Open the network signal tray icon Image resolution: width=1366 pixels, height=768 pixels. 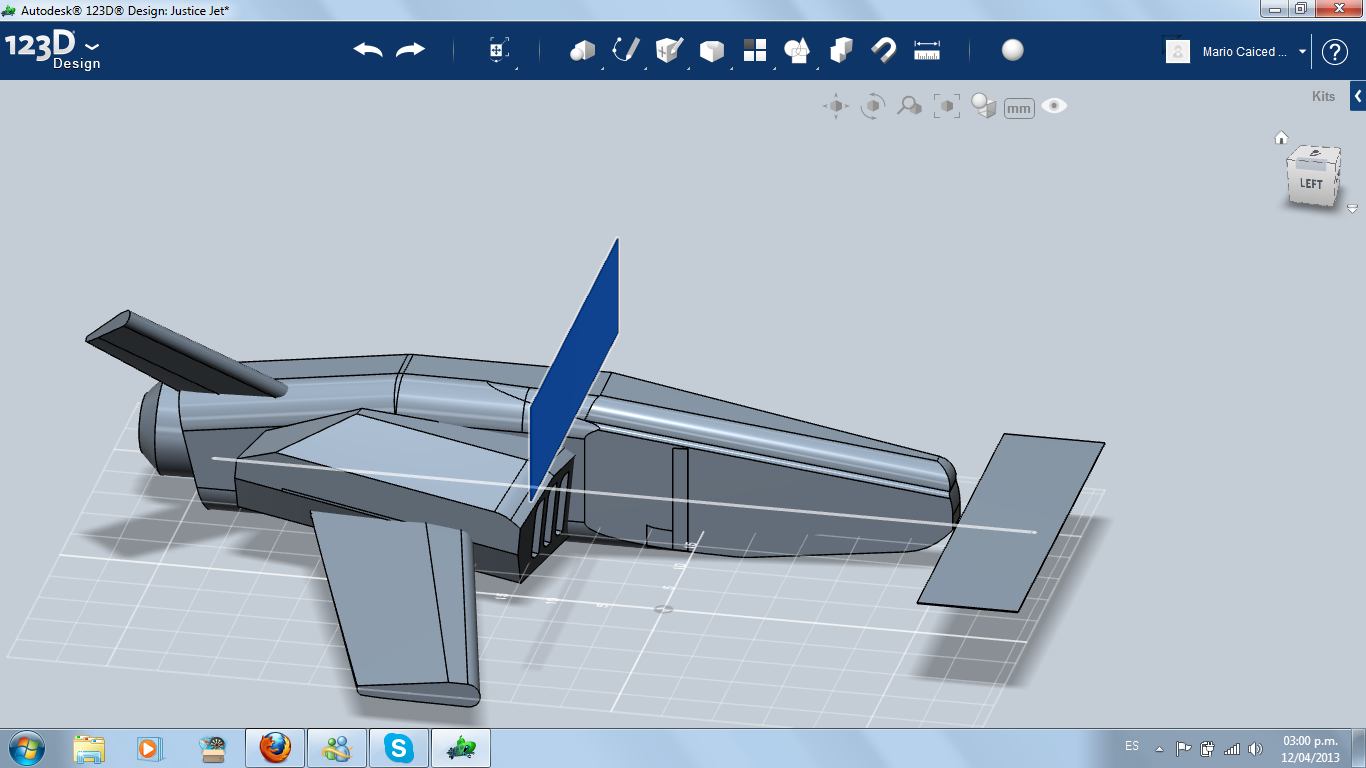pos(1232,748)
